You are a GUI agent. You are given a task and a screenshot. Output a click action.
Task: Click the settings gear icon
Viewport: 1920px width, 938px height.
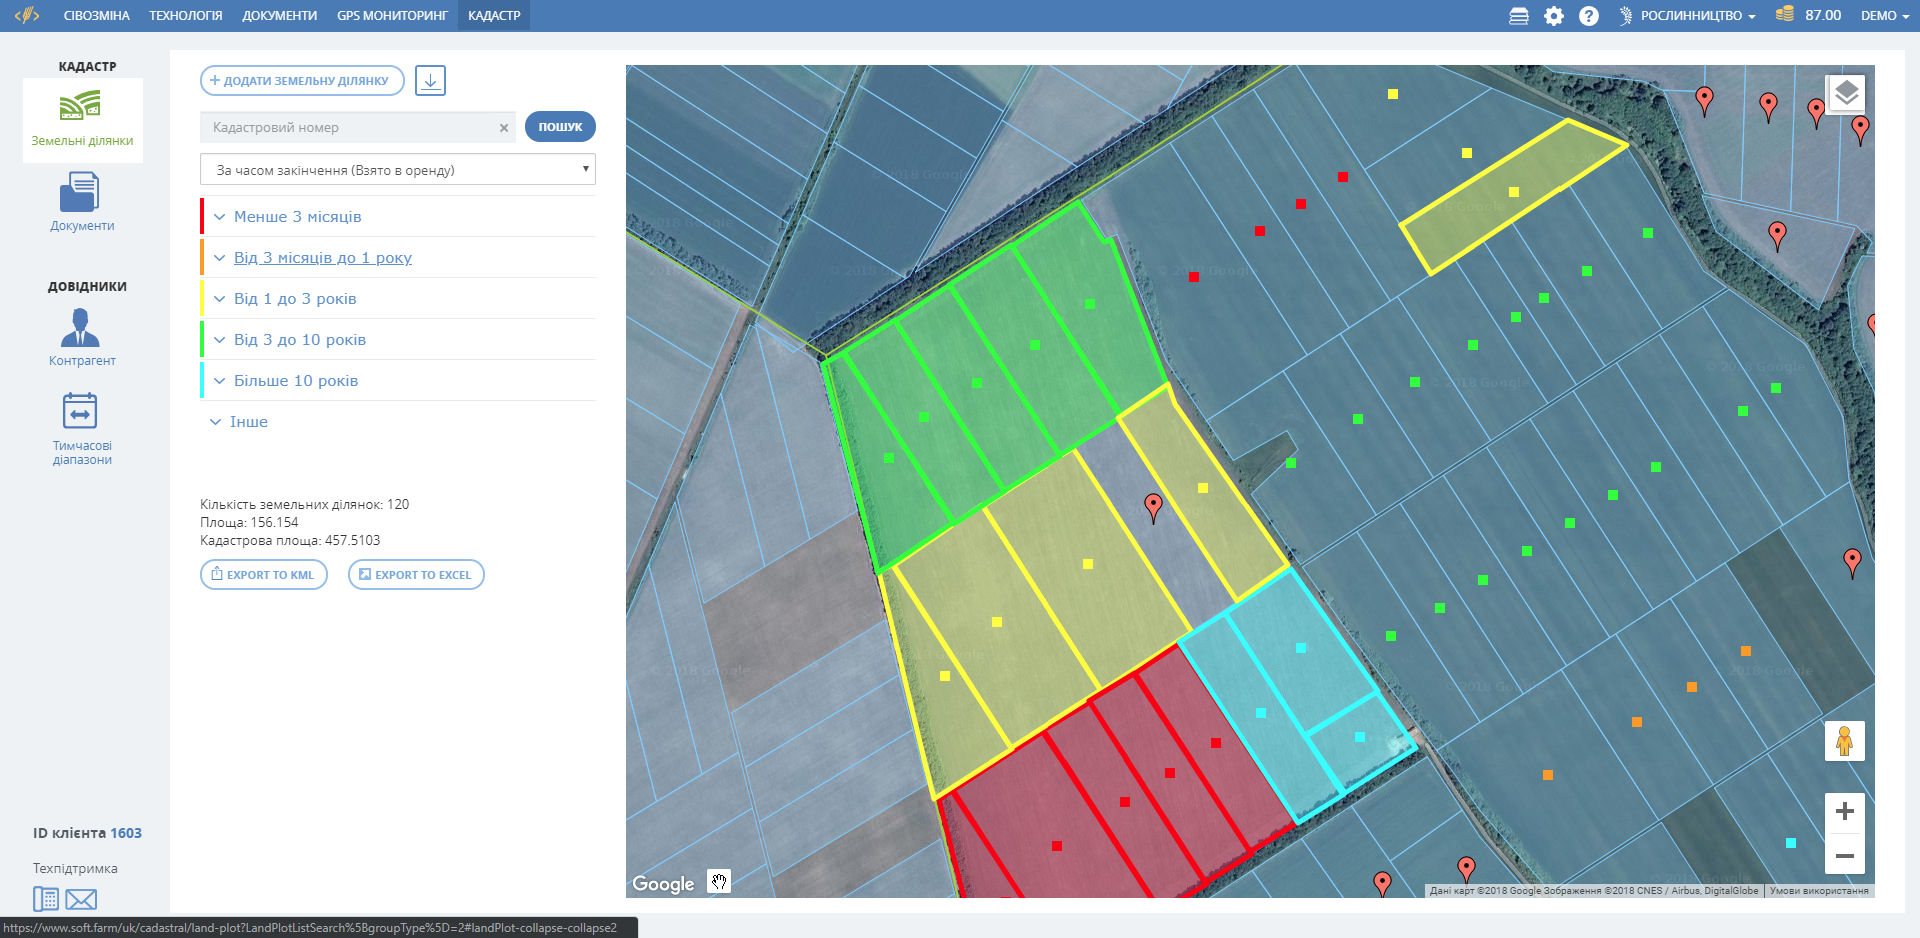1553,16
